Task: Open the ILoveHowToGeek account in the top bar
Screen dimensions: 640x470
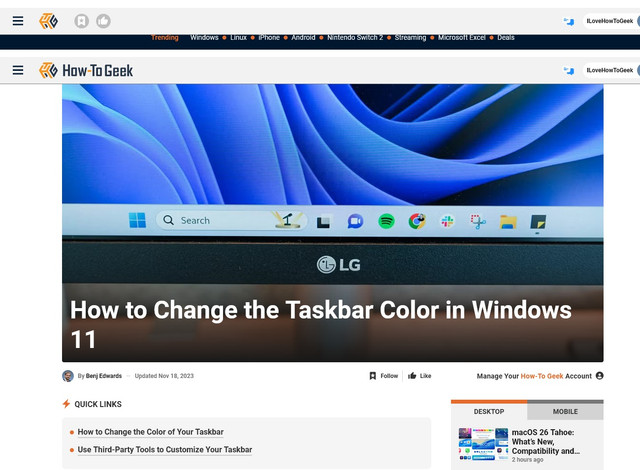Action: click(609, 21)
